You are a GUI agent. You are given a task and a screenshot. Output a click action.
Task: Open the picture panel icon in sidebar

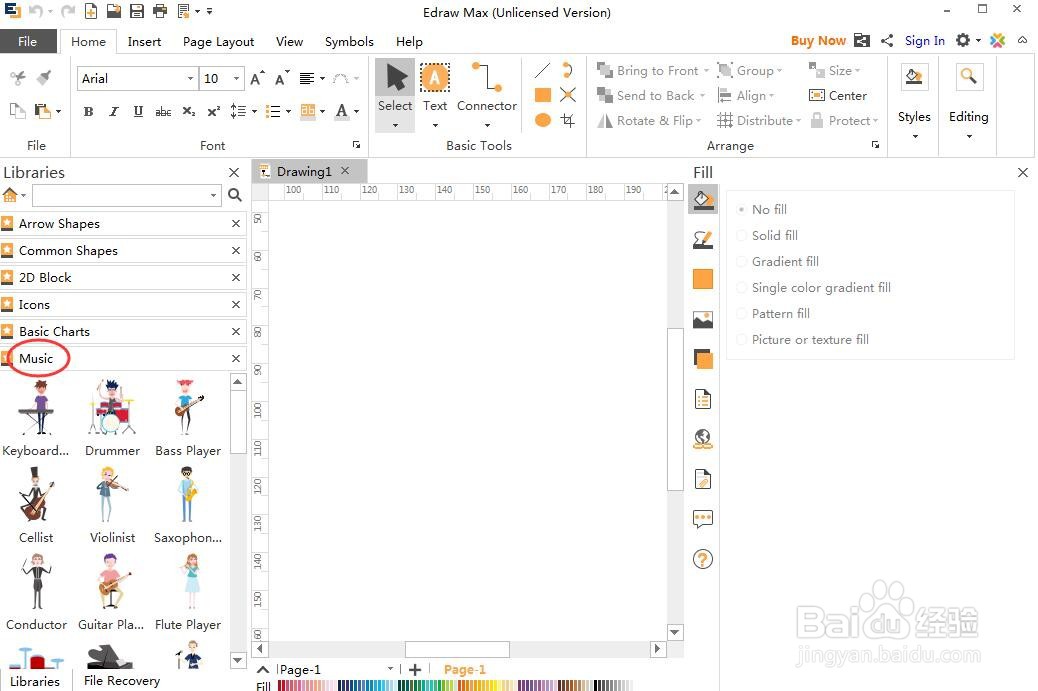pos(702,320)
